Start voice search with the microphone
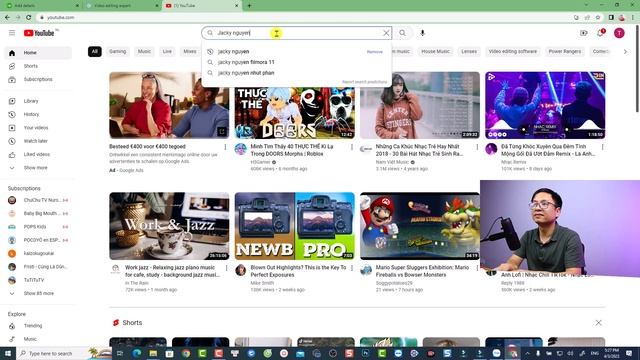This screenshot has width=640, height=360. 422,33
